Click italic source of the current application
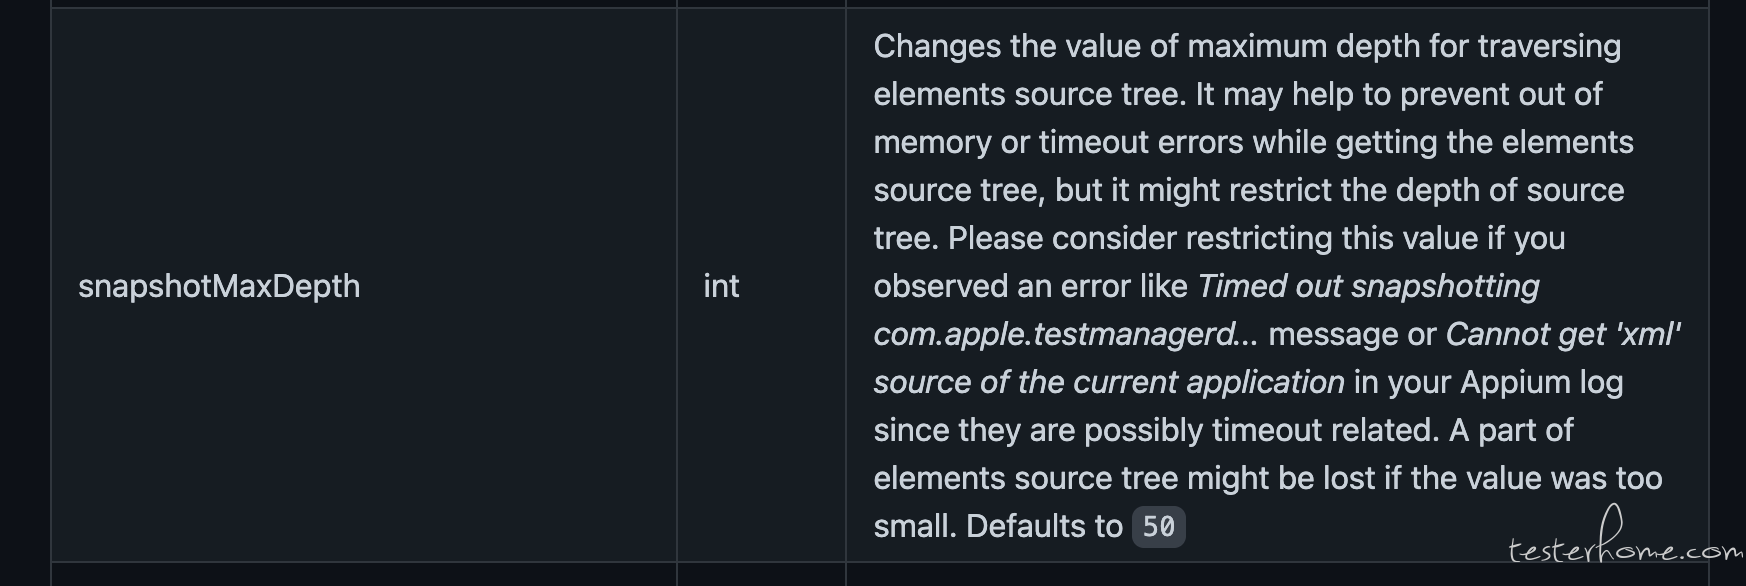 point(1109,382)
